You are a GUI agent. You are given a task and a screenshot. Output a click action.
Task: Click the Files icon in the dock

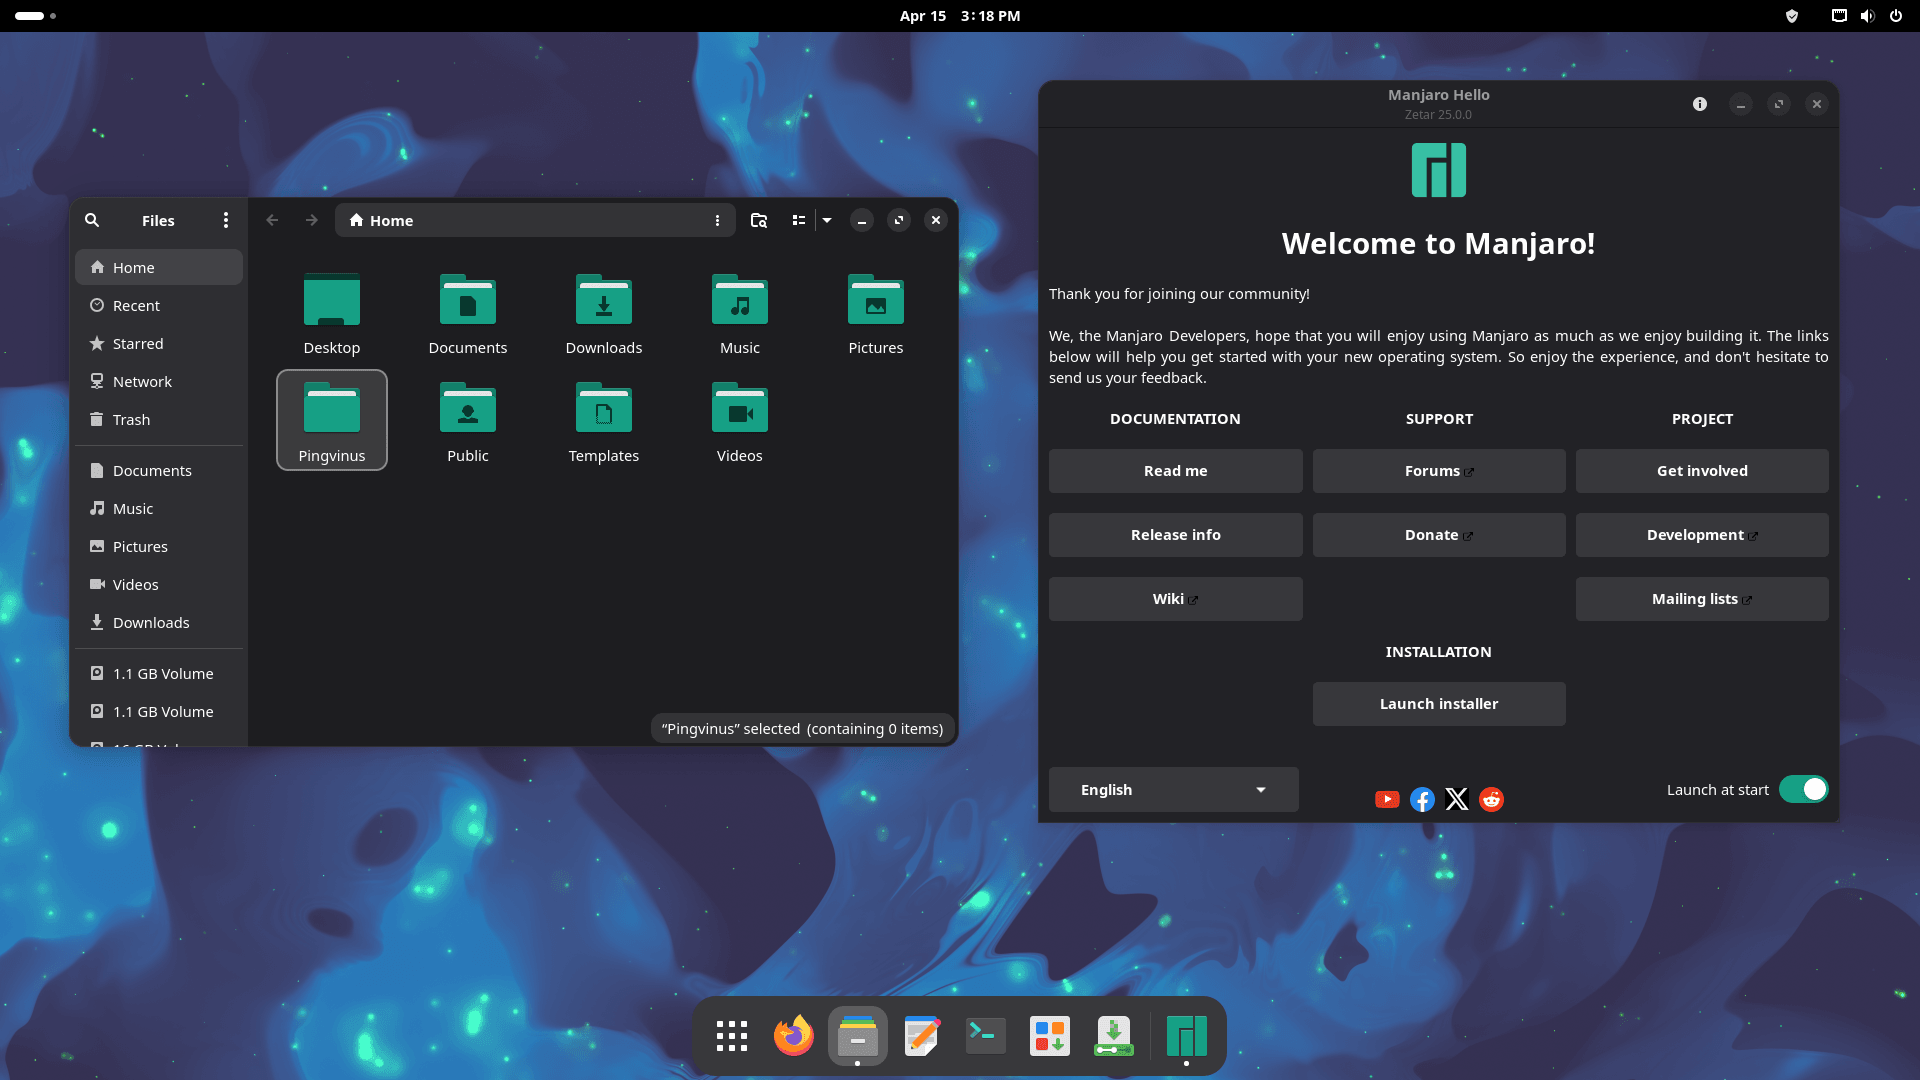click(858, 1036)
